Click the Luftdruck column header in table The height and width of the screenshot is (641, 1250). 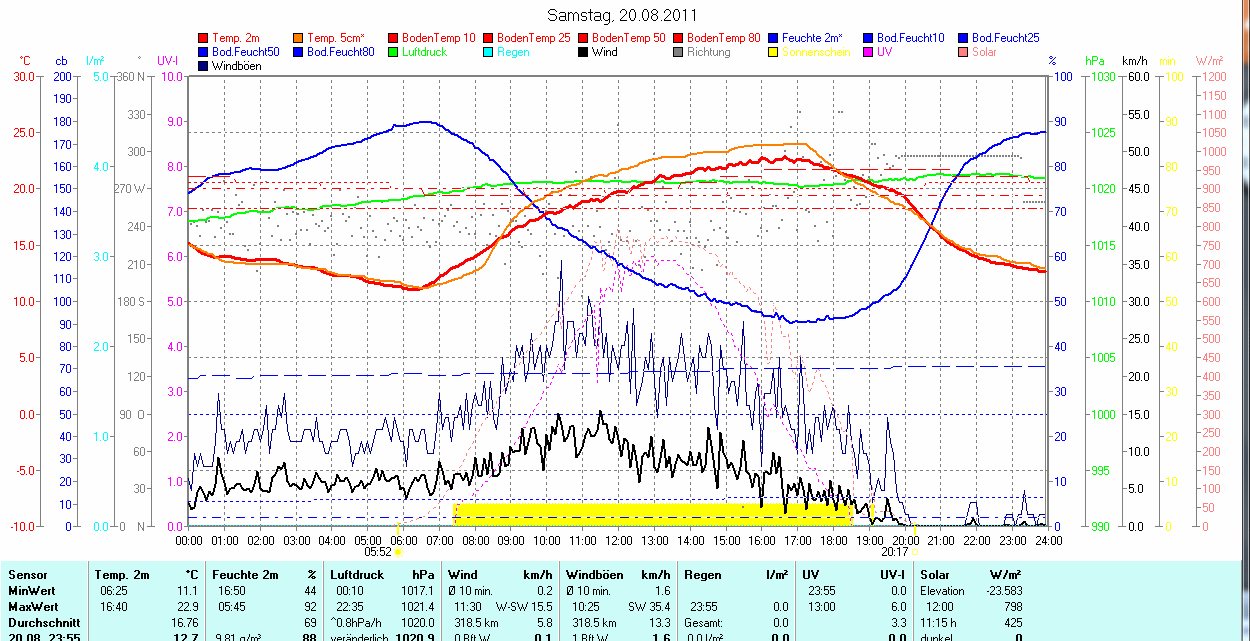click(357, 575)
